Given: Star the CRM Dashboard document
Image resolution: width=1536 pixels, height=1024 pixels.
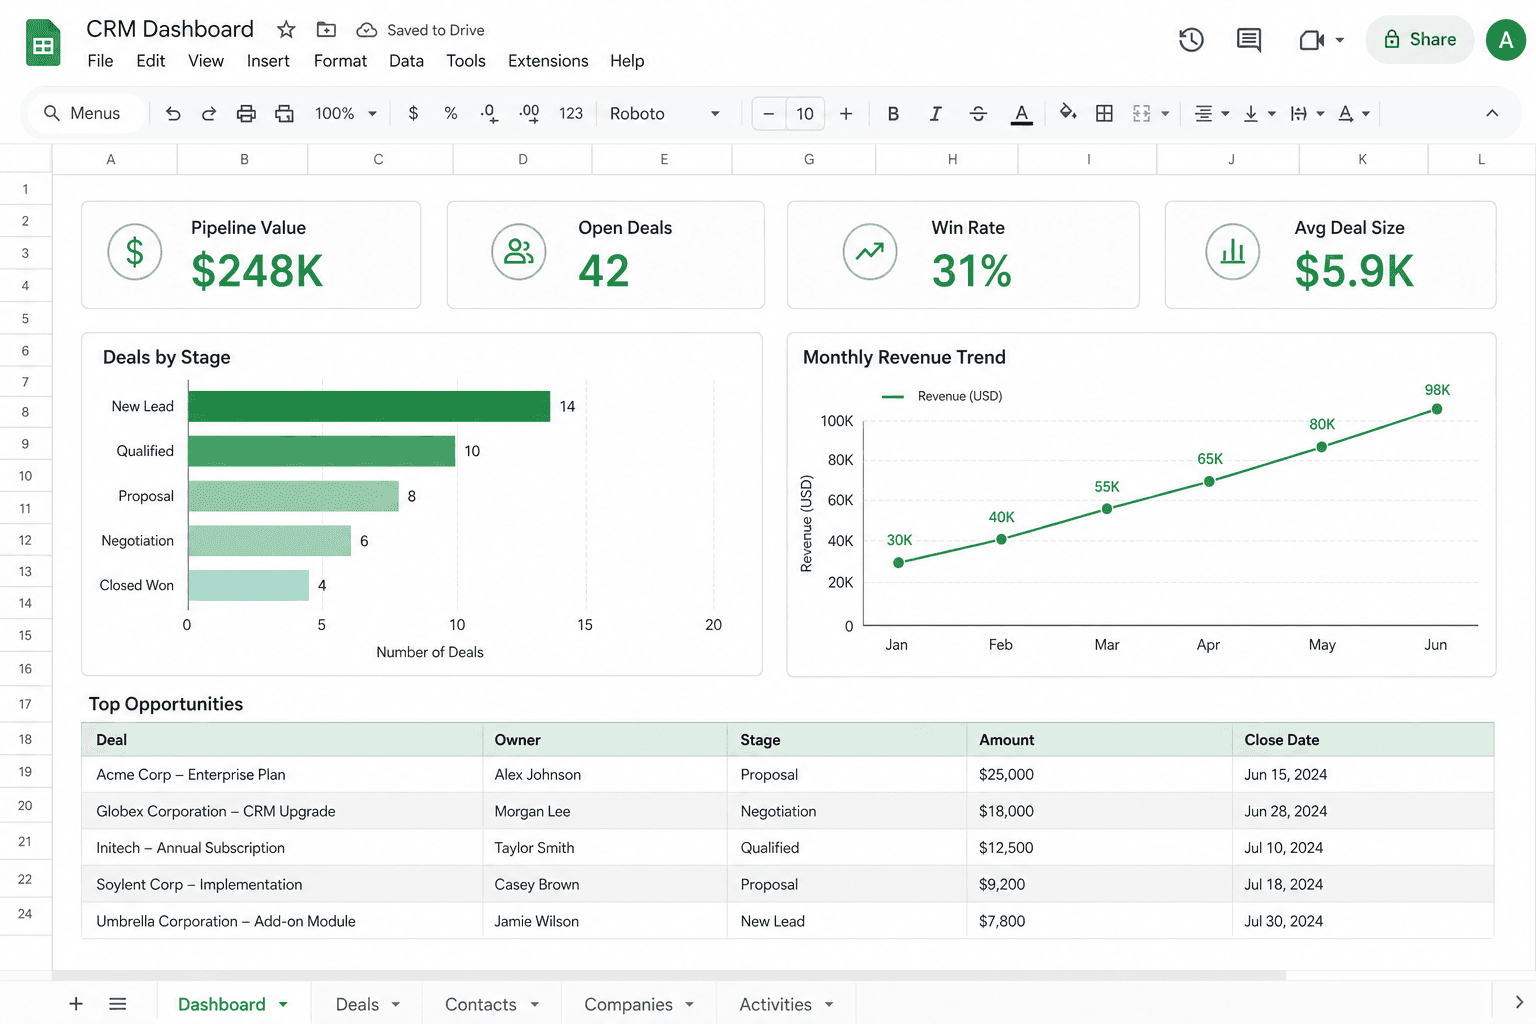Looking at the screenshot, I should [x=286, y=30].
